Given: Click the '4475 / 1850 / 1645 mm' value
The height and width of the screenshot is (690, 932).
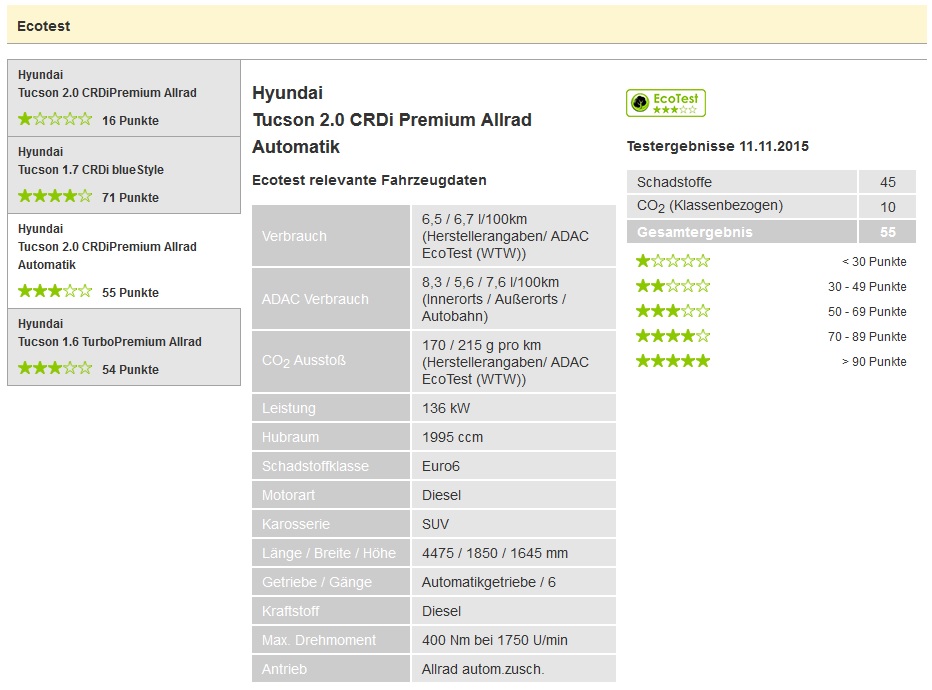Looking at the screenshot, I should click(495, 553).
